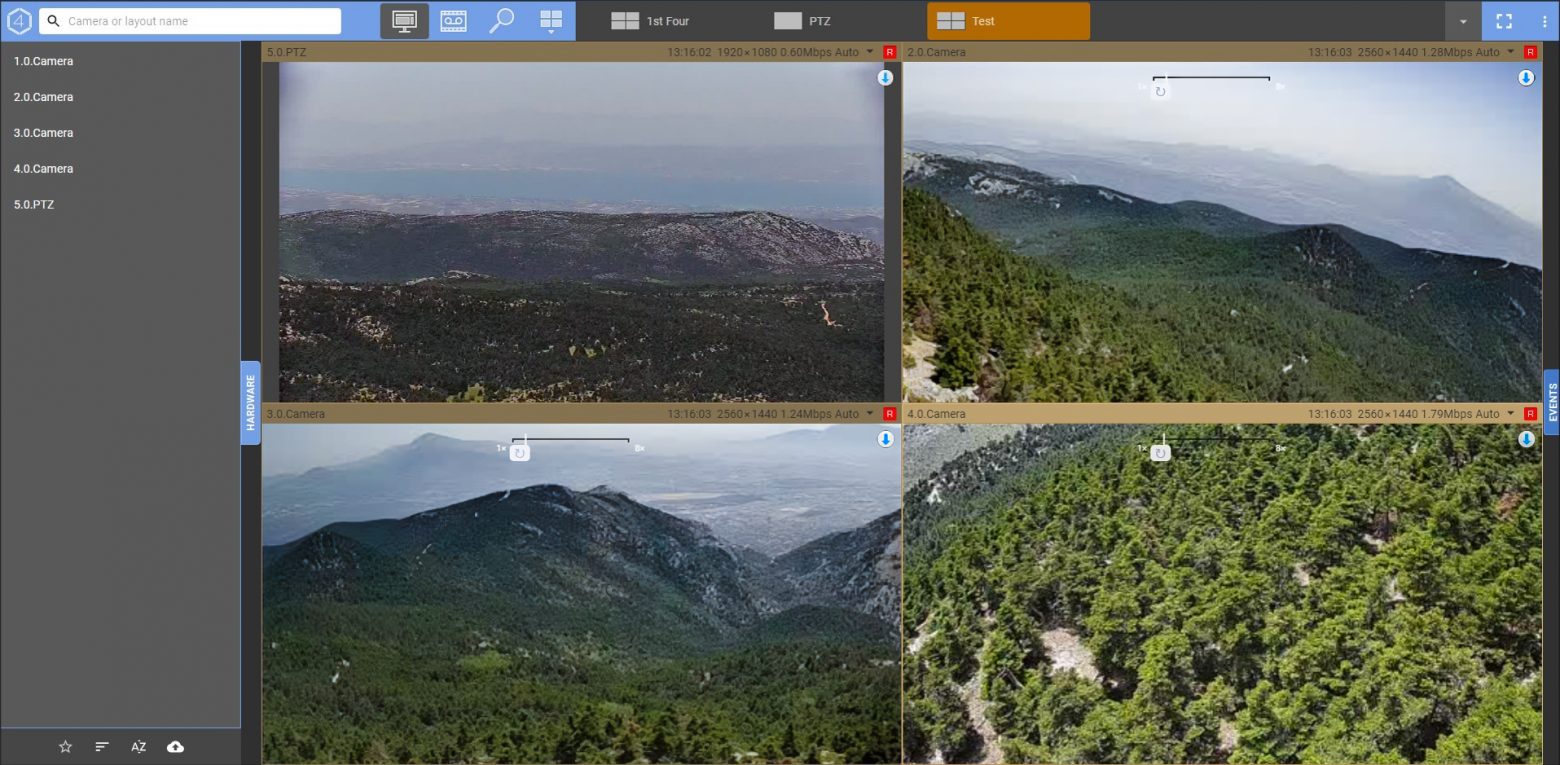Viewport: 1560px width, 765px height.
Task: Toggle recording R badge on 3.0.Camera
Action: (889, 414)
